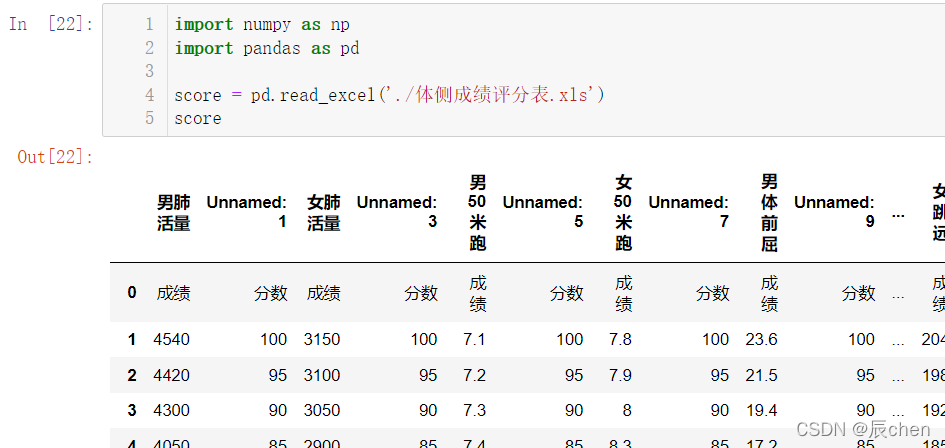
Task: Click the 女50米跑 column header
Action: coord(623,213)
